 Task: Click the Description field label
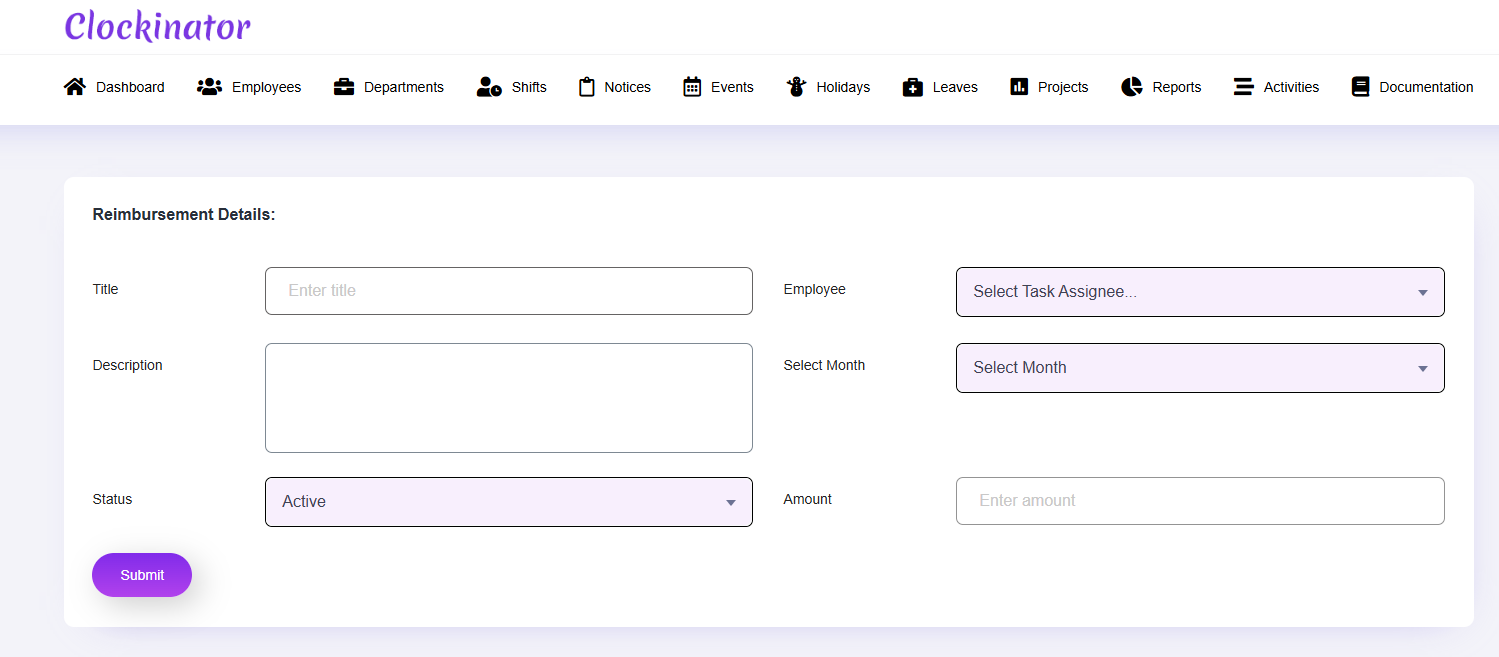click(x=127, y=365)
